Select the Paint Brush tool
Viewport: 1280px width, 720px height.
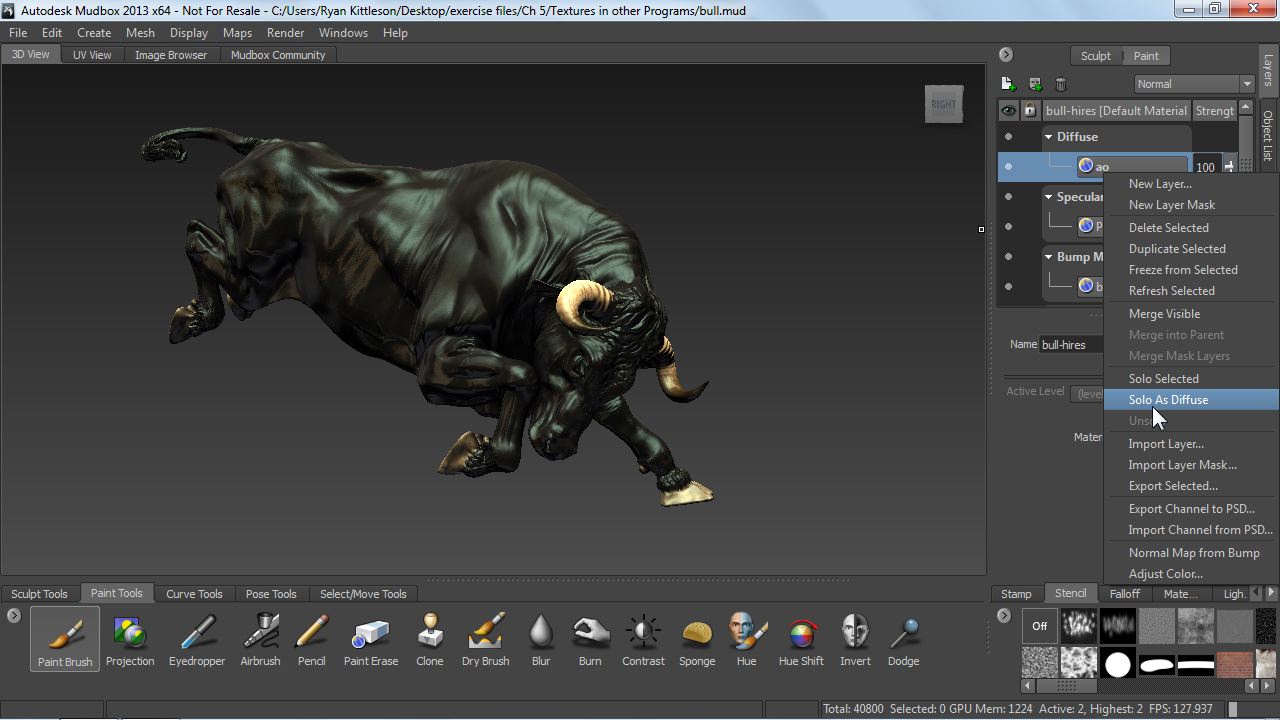pyautogui.click(x=65, y=640)
